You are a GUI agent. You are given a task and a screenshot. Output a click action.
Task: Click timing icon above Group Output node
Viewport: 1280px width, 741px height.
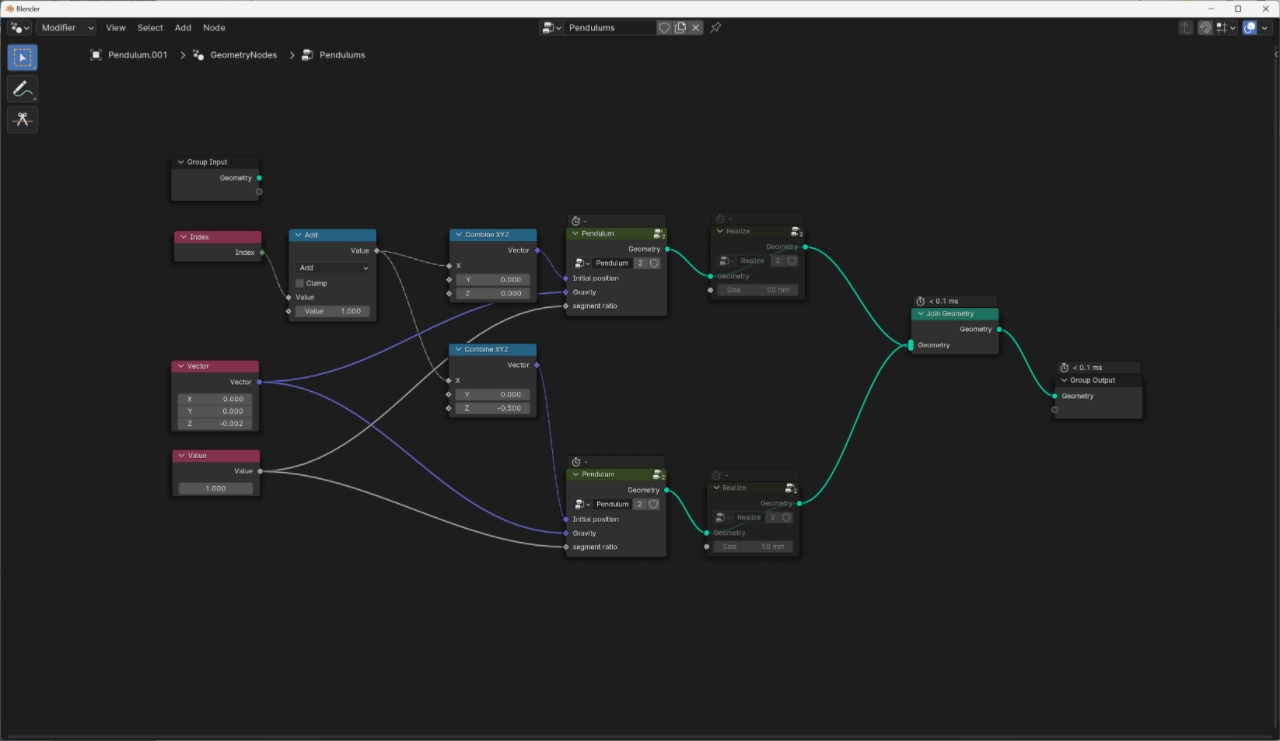pos(1065,368)
